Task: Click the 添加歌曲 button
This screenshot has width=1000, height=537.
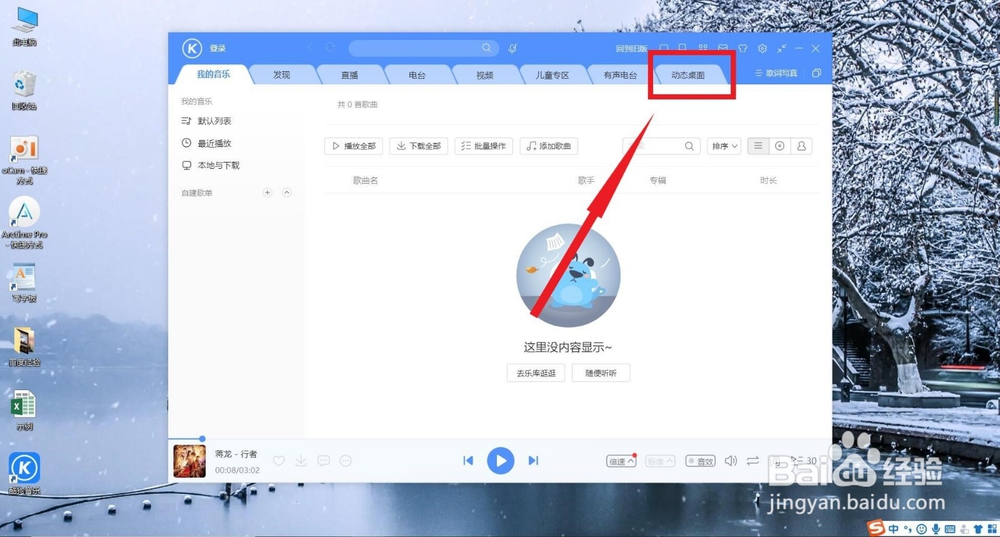Action: click(x=549, y=146)
